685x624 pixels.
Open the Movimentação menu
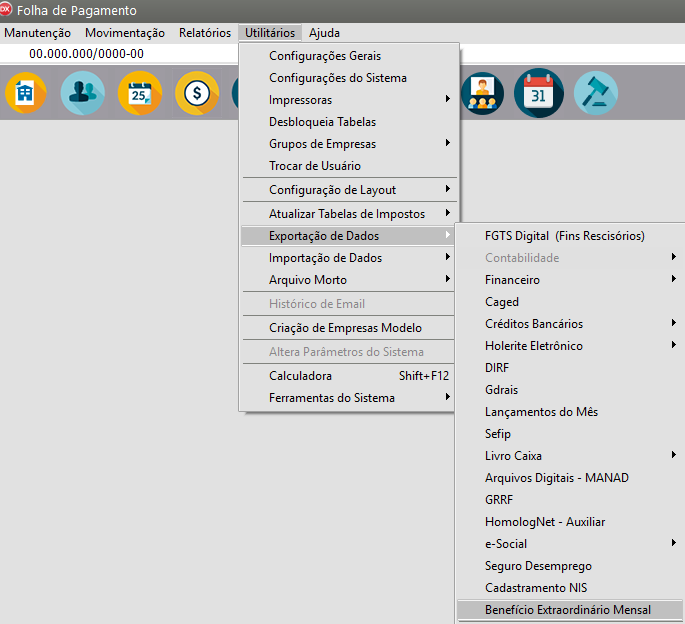coord(125,33)
